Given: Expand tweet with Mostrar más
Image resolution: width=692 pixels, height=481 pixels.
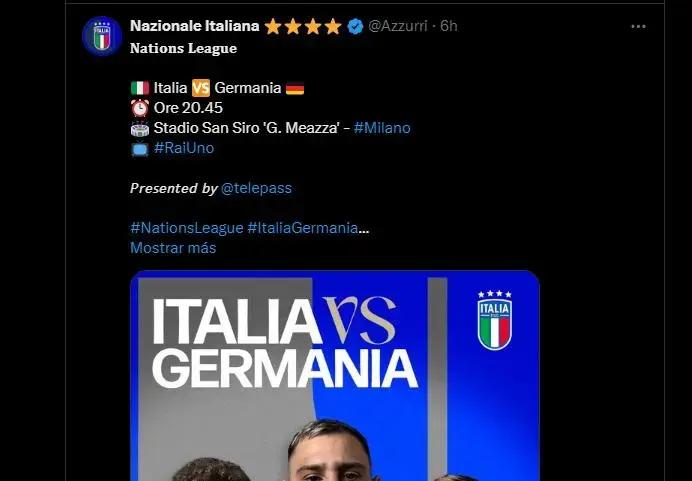Looking at the screenshot, I should click(173, 248).
